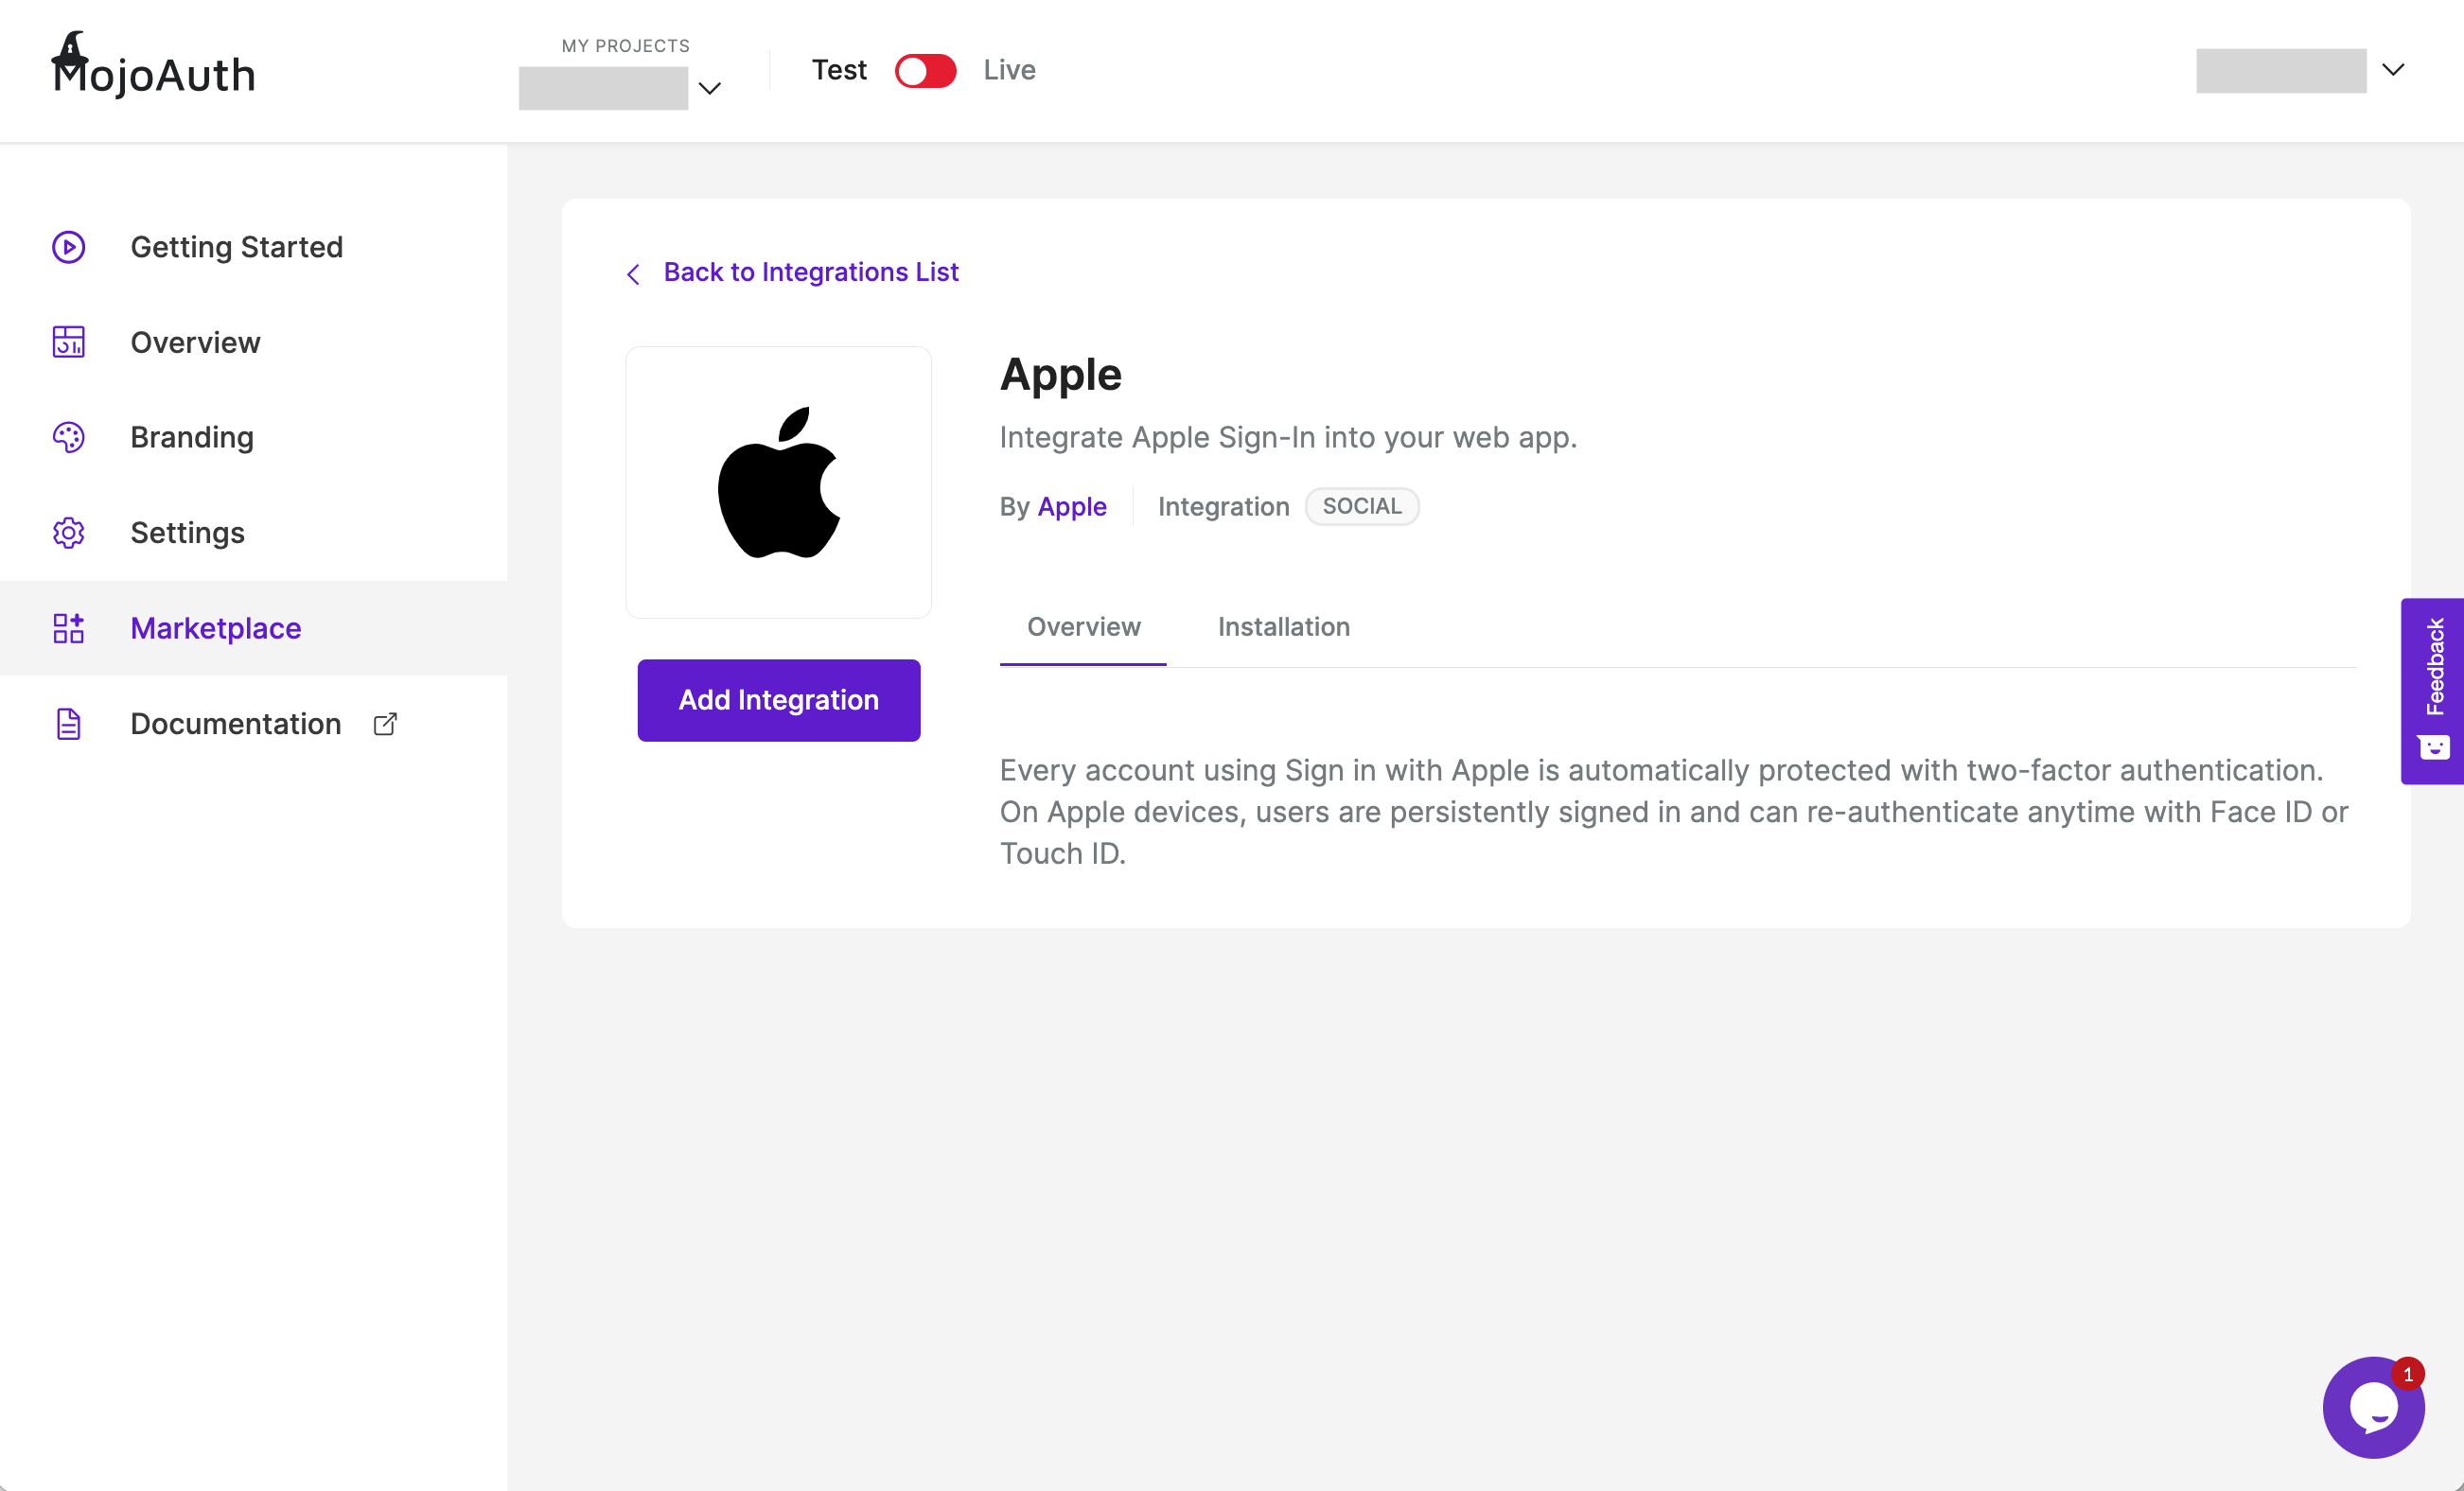Open the chat bubble widget
This screenshot has width=2464, height=1491.
click(2372, 1407)
